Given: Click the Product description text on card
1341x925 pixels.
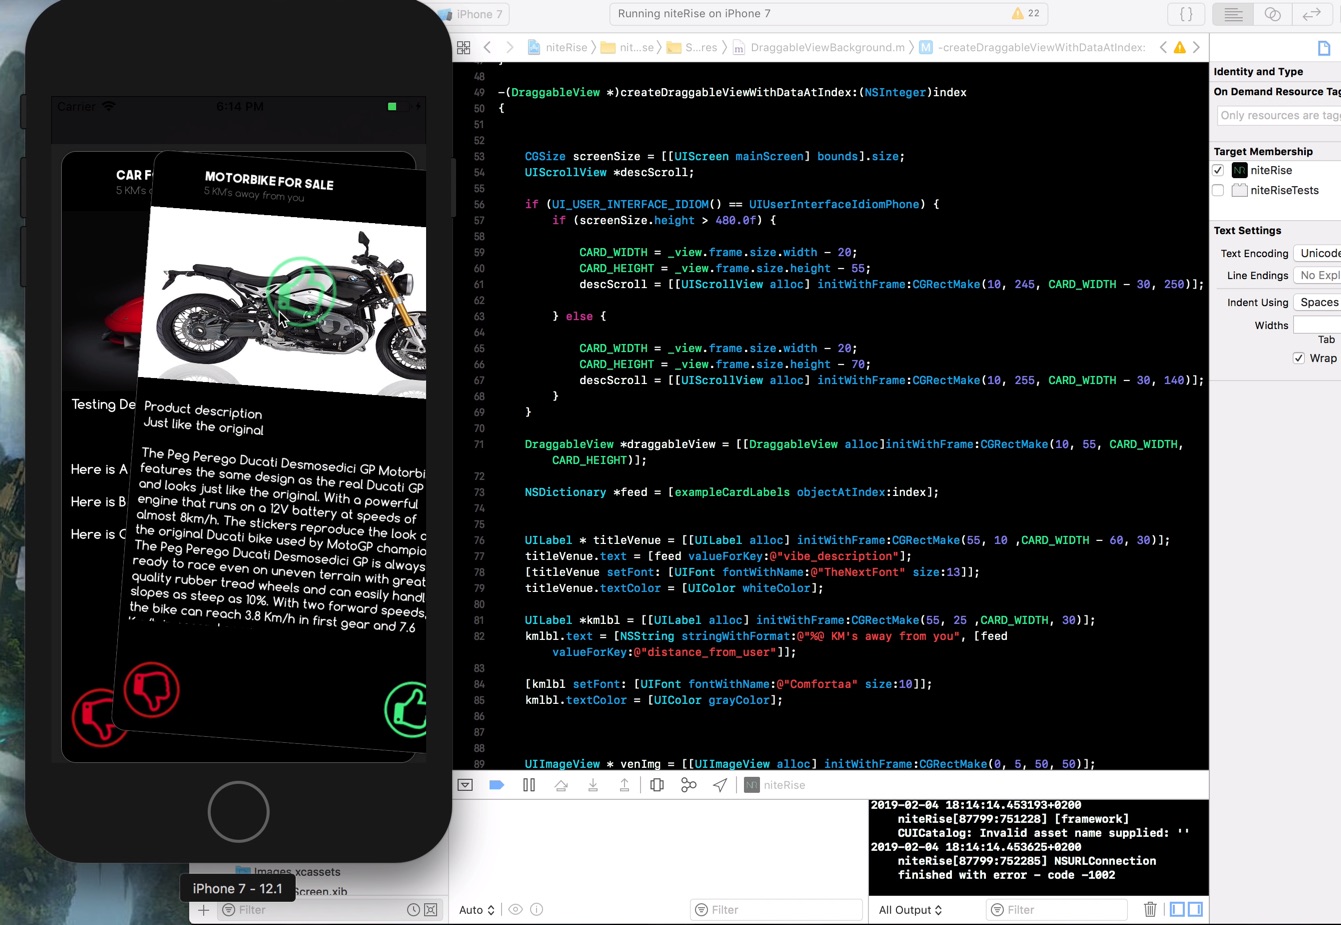Looking at the screenshot, I should tap(203, 410).
